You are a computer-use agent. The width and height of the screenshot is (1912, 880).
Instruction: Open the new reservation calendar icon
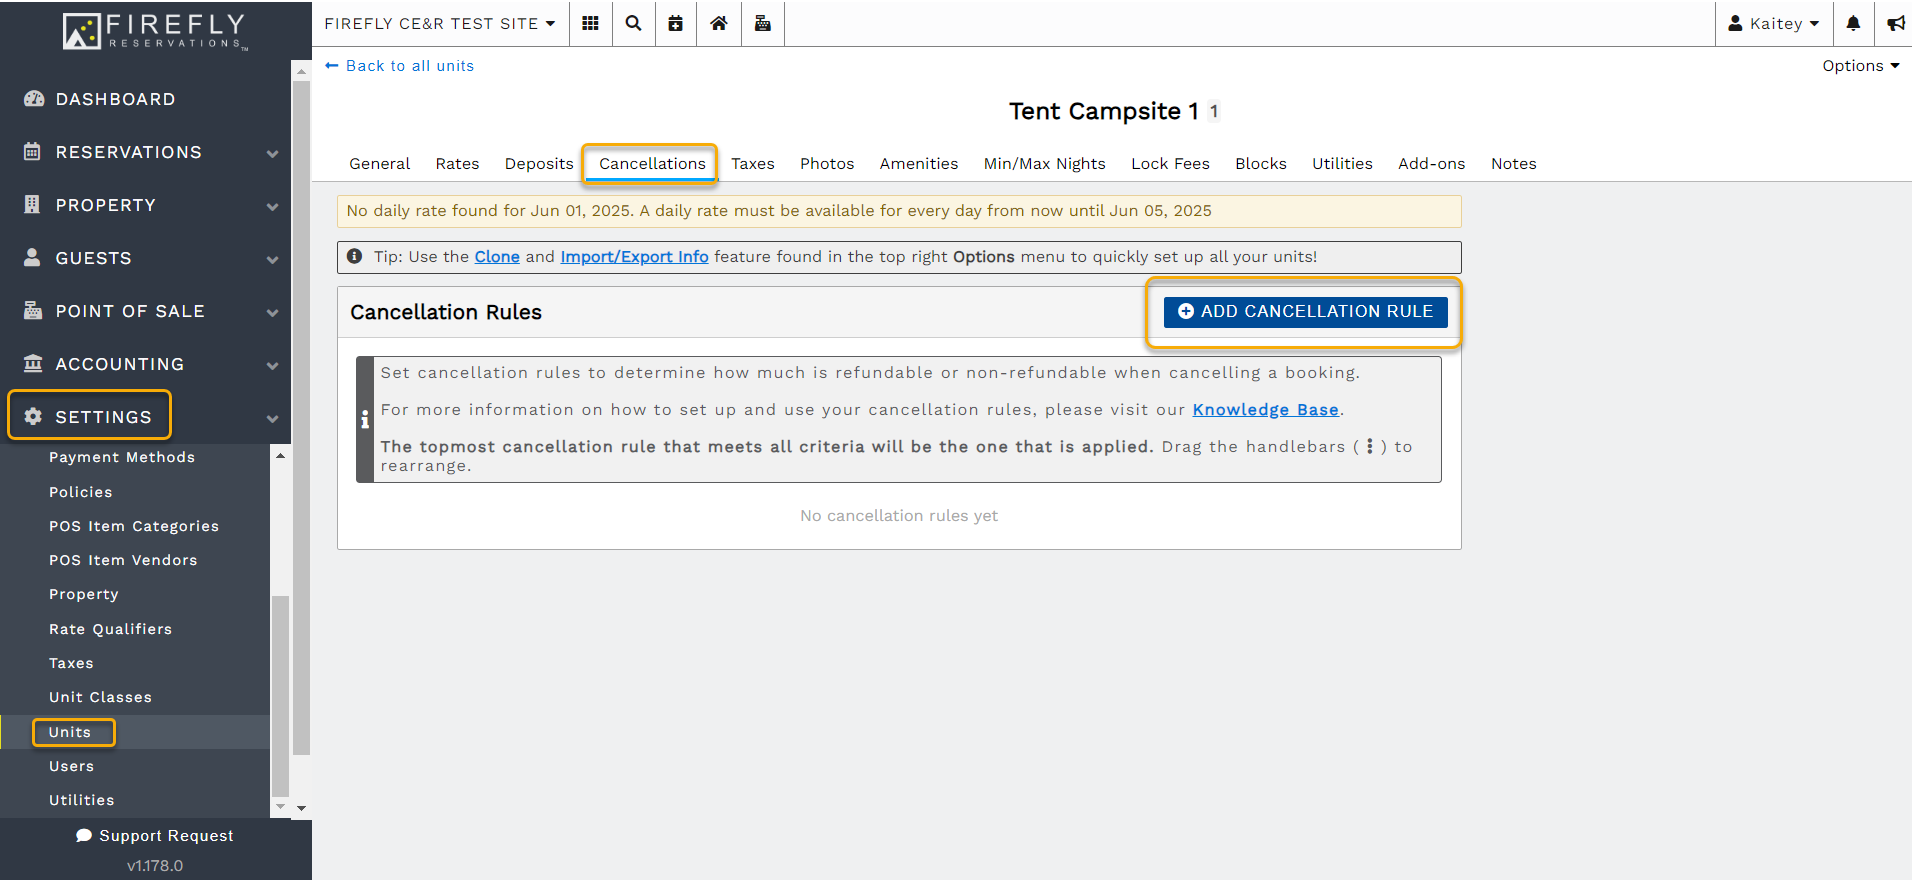pos(676,23)
